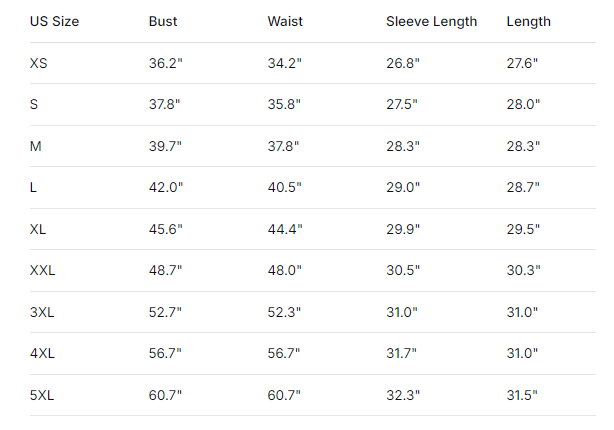
Task: Click the S size row label
Action: 34,104
